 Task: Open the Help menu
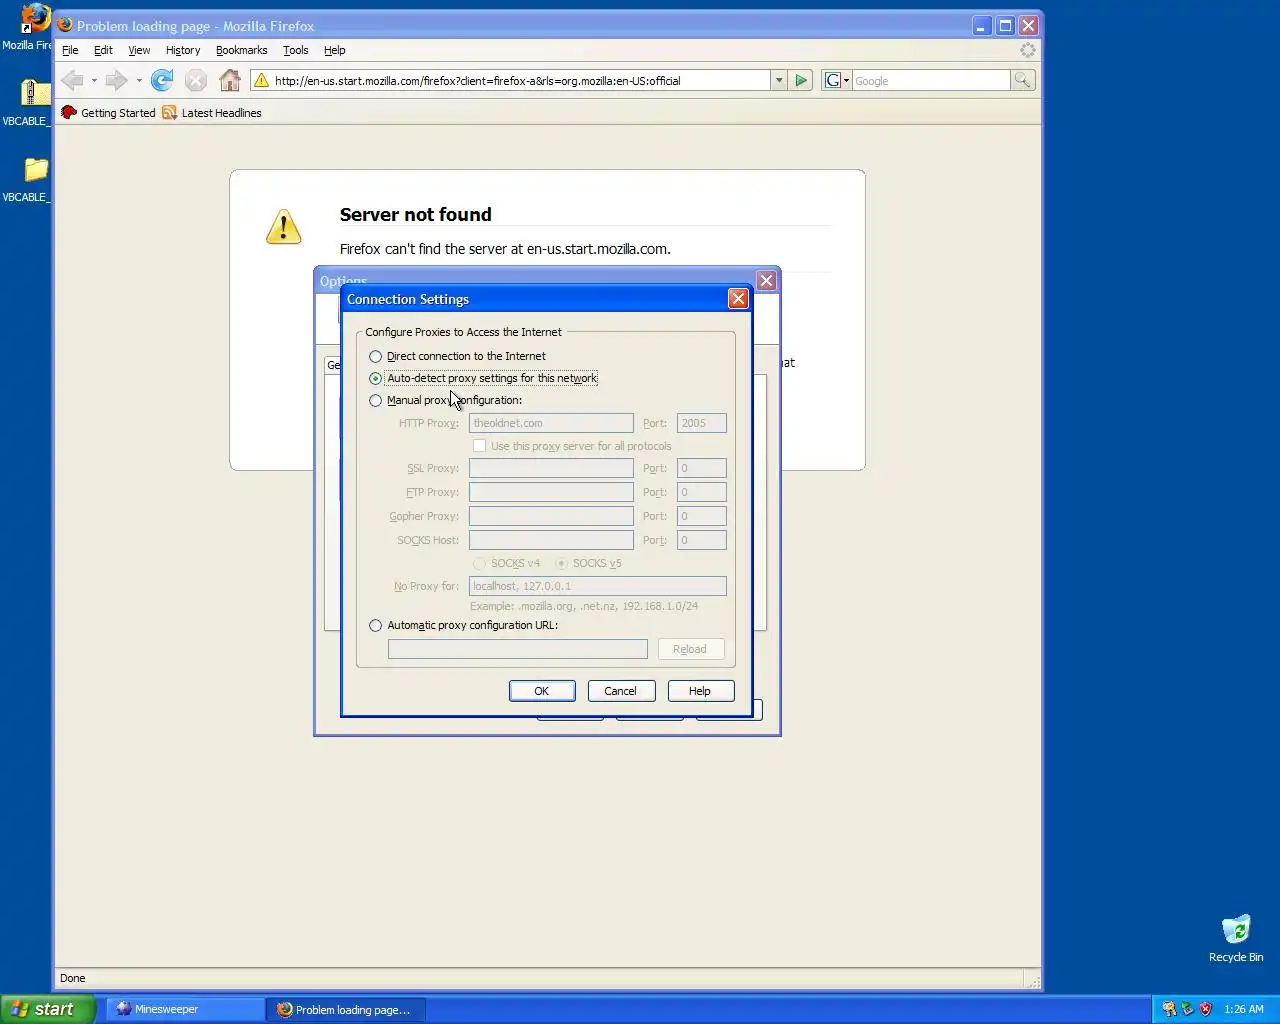pyautogui.click(x=334, y=50)
